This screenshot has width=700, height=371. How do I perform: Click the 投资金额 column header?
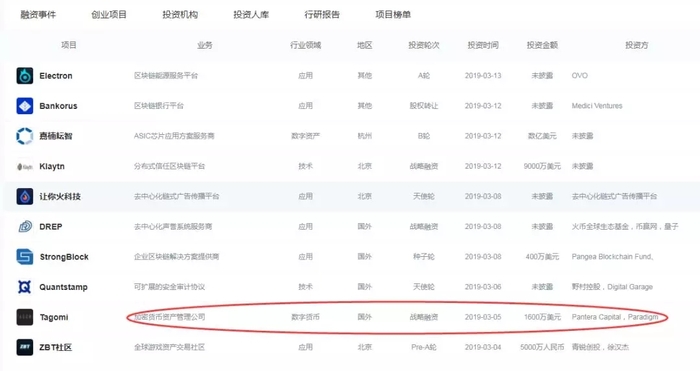click(x=542, y=45)
